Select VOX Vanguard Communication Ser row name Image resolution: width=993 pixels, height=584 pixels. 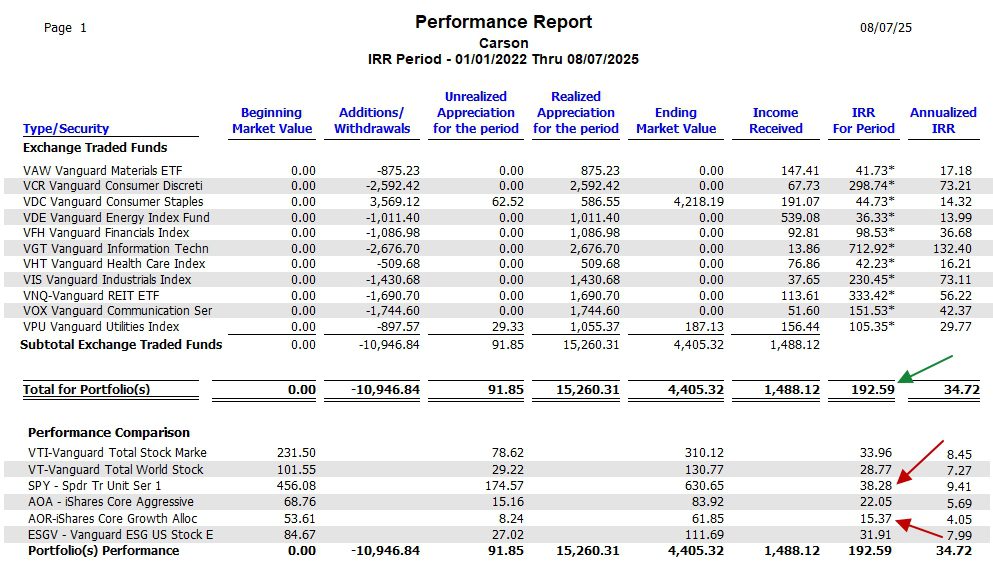(x=118, y=310)
